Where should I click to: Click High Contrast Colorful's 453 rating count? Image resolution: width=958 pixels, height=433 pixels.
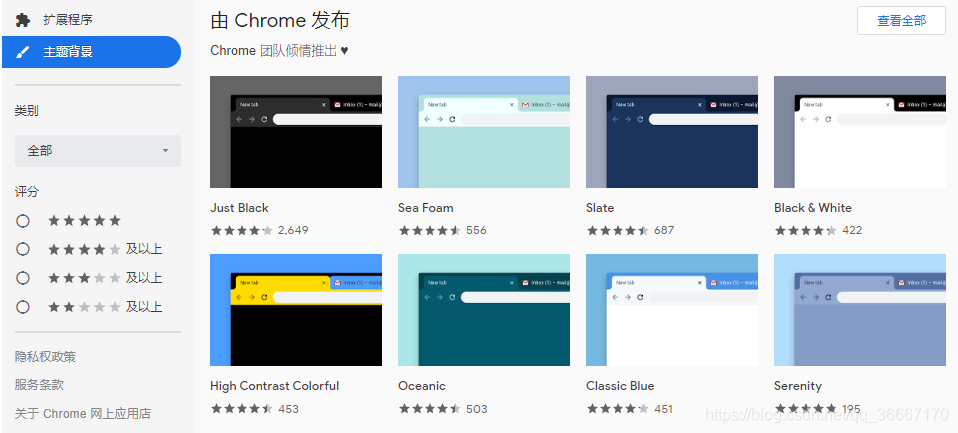click(x=288, y=409)
